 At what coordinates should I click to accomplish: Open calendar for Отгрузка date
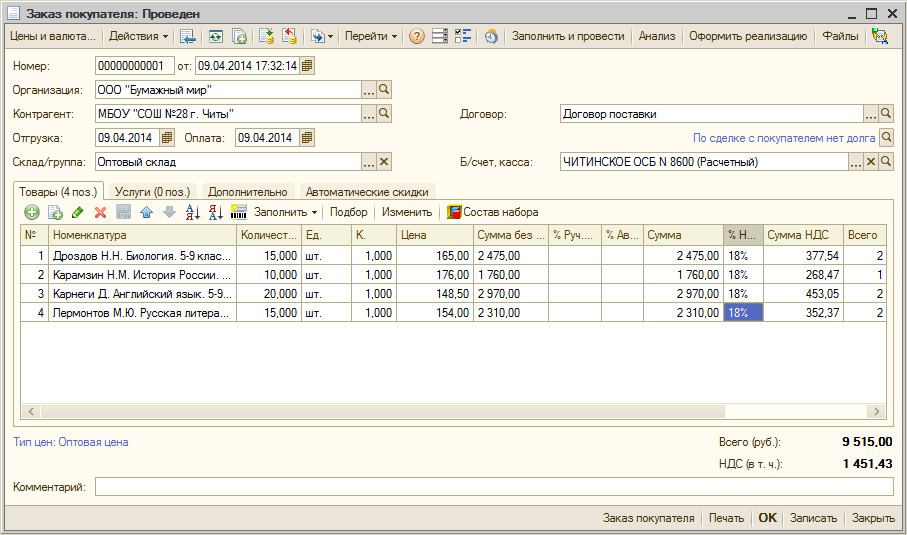(167, 138)
